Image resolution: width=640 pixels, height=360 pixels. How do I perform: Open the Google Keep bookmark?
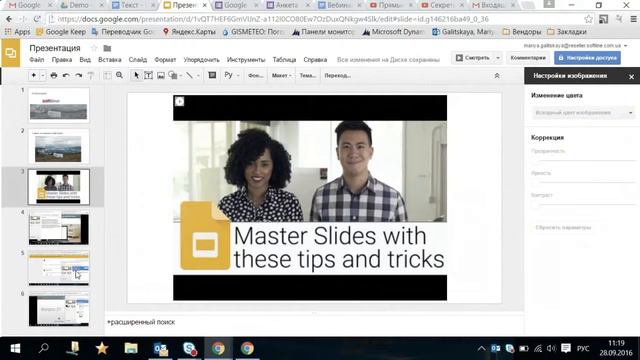61,32
